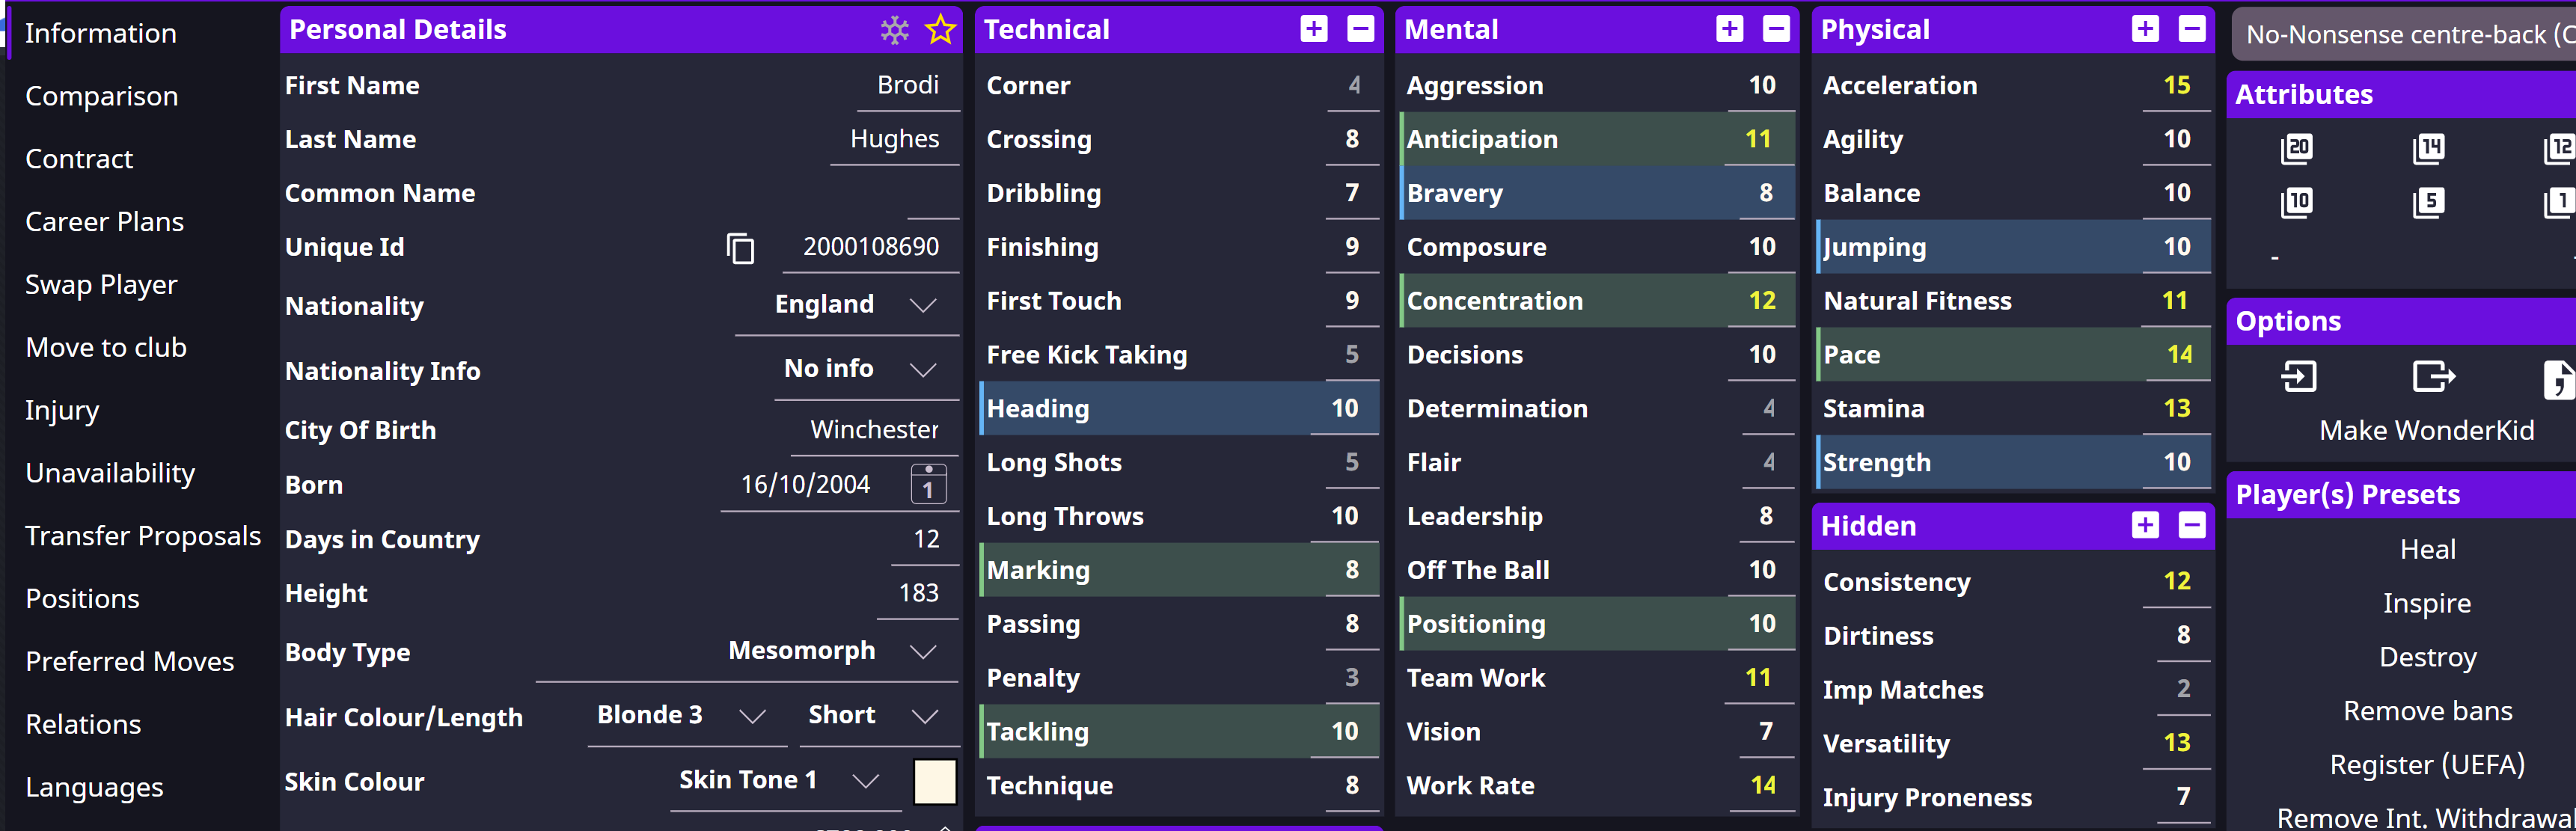Copy the Unique Id with the copy icon
The width and height of the screenshot is (2576, 831).
(740, 248)
